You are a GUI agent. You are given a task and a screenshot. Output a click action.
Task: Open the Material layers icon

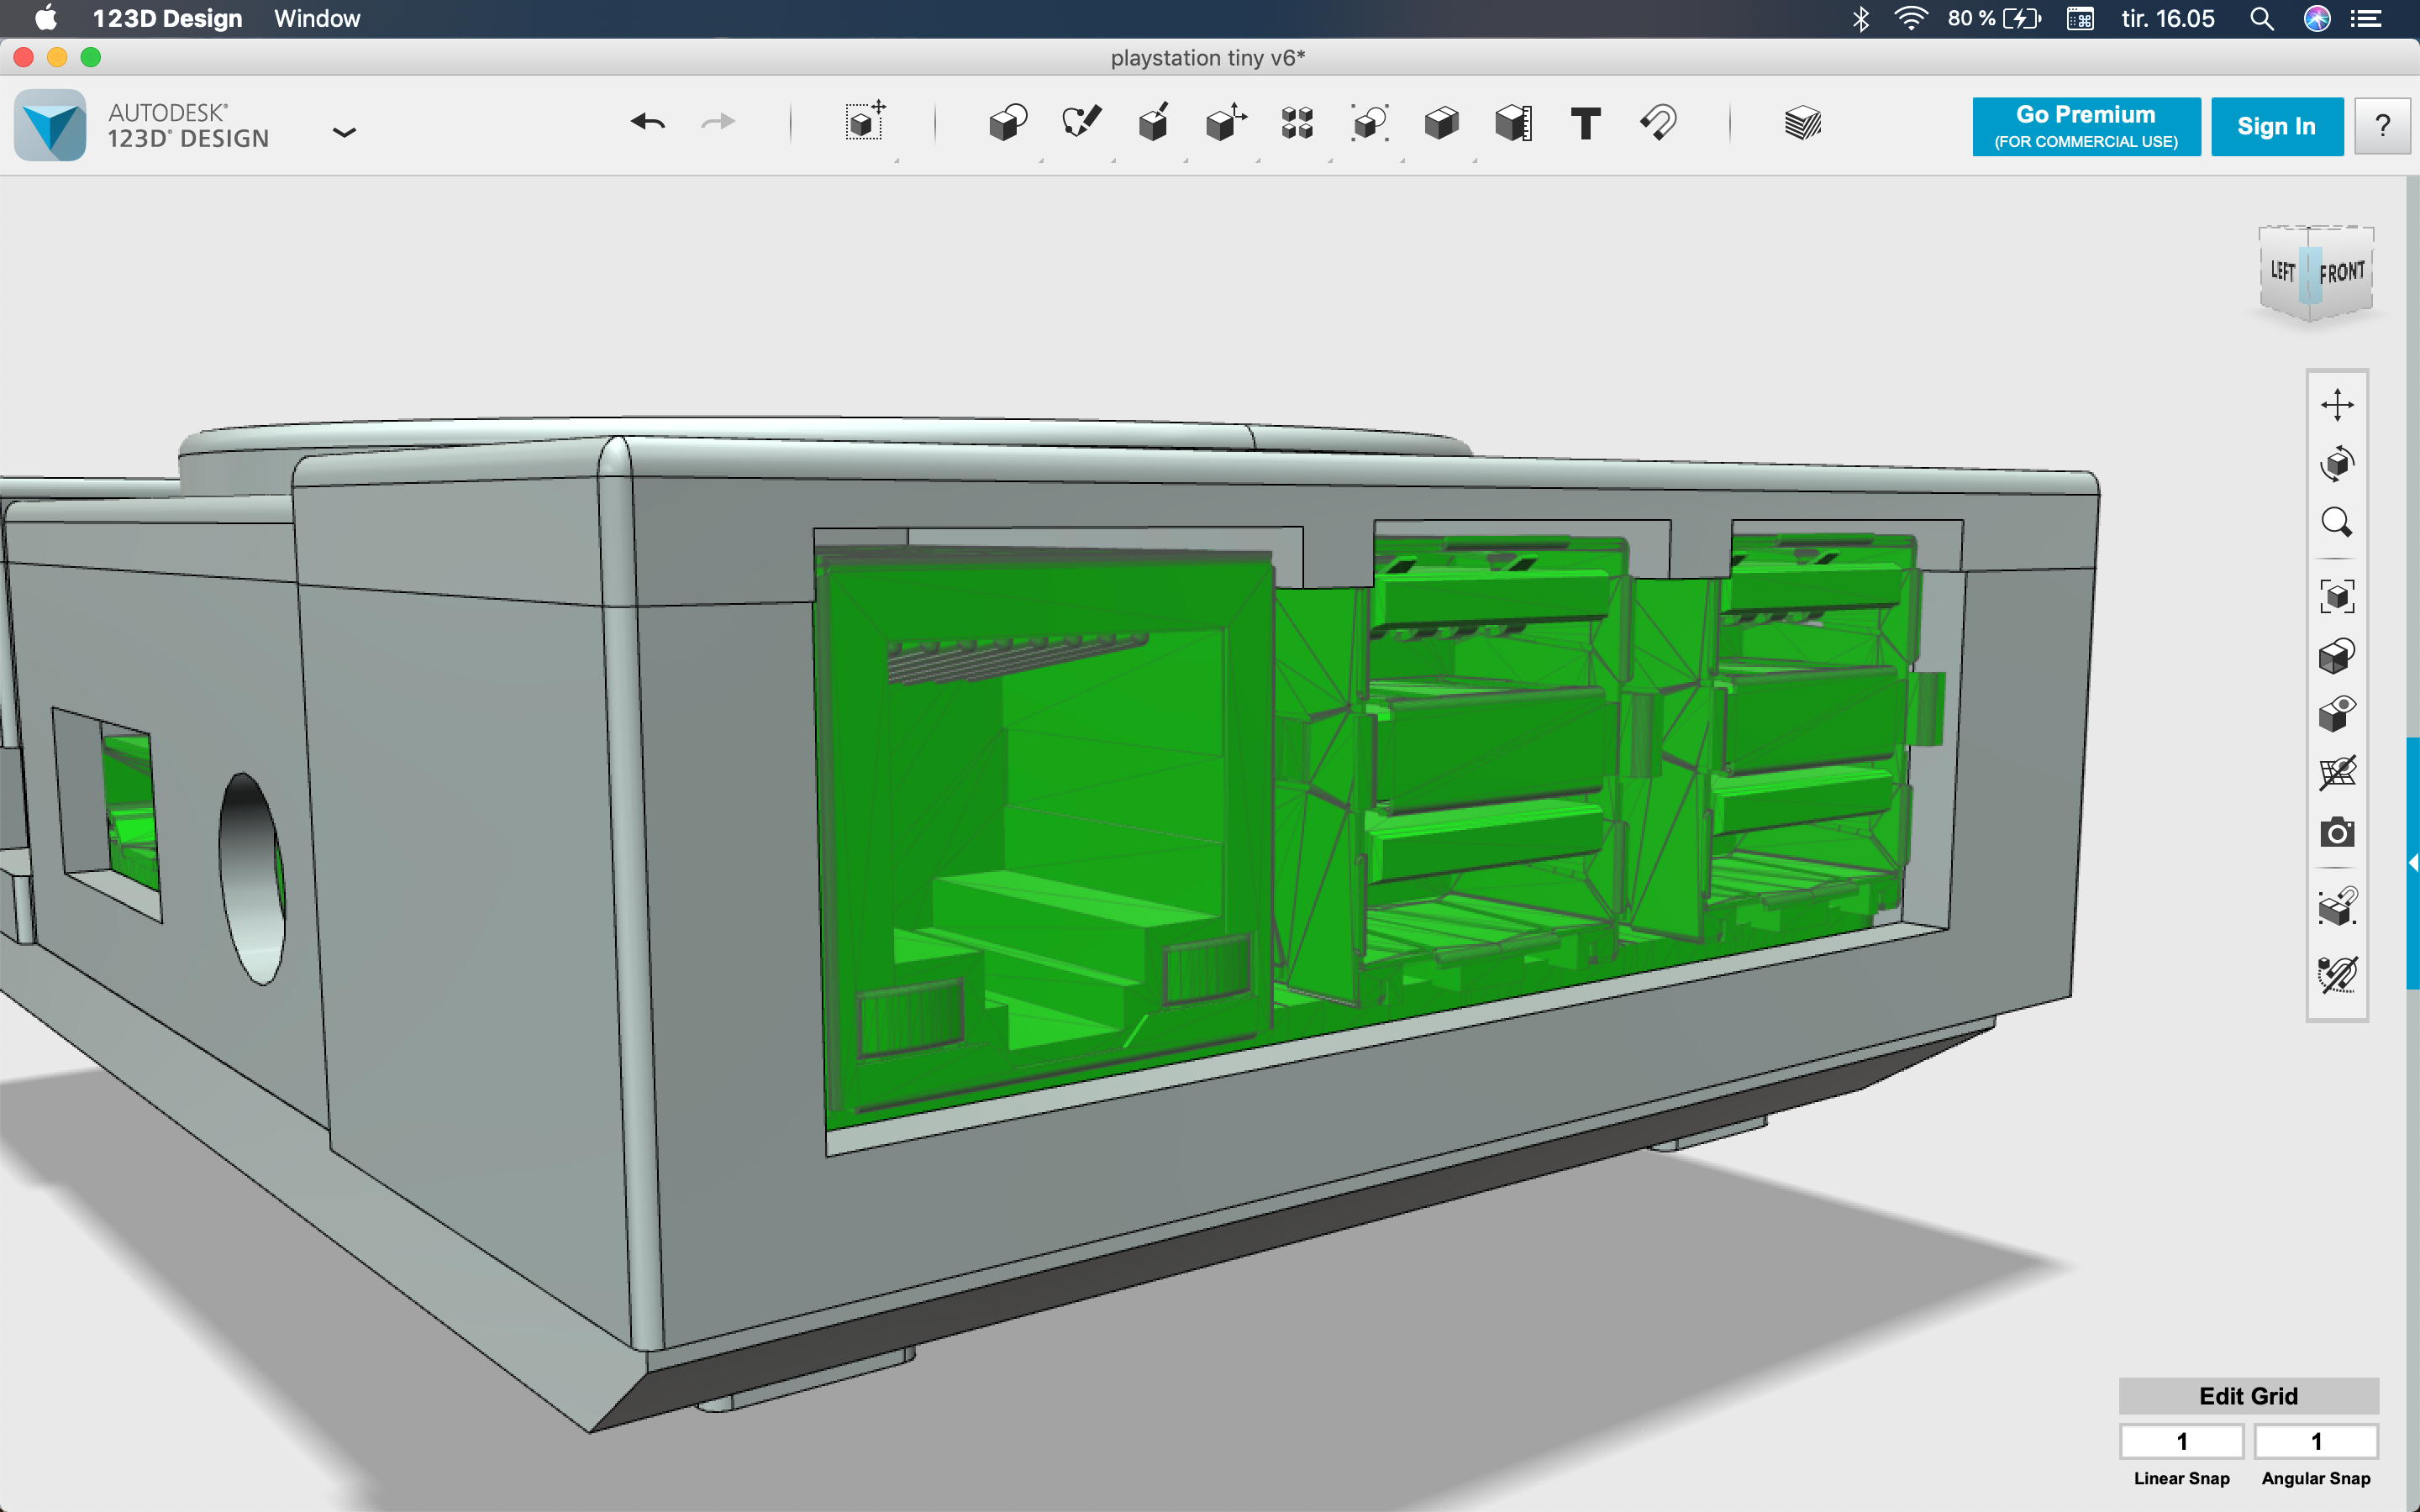[x=1802, y=123]
